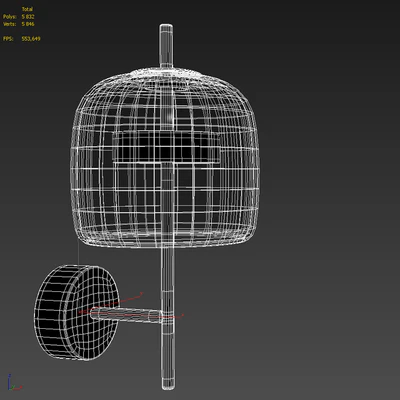Click the FPS readout value
400x400 pixels.
point(31,39)
